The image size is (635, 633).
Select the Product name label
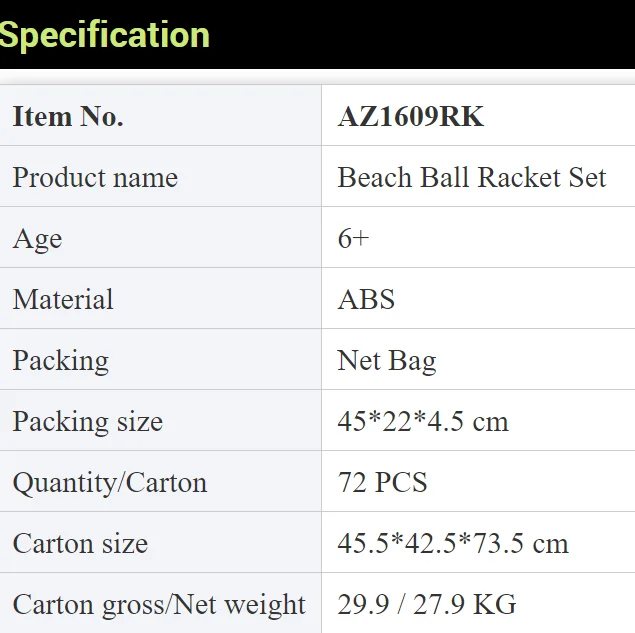[95, 178]
